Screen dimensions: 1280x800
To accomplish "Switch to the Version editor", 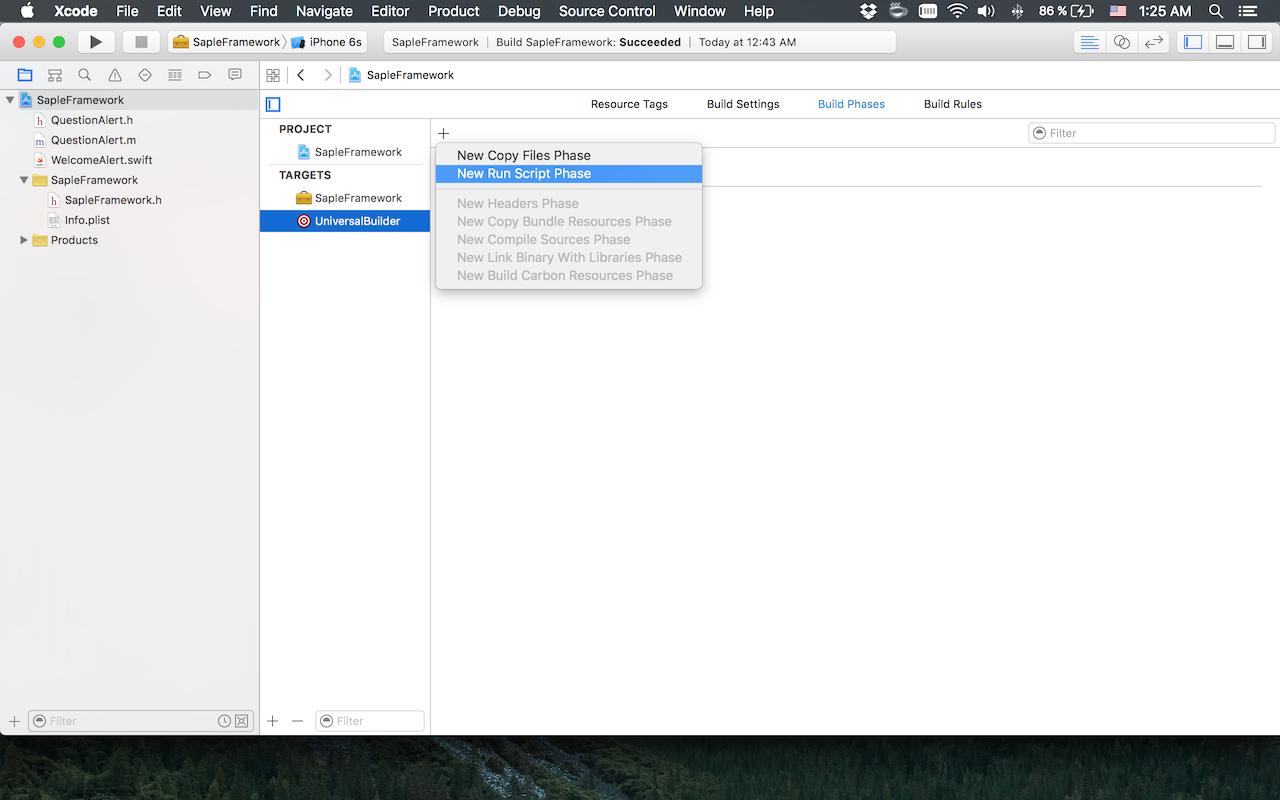I will (1154, 42).
